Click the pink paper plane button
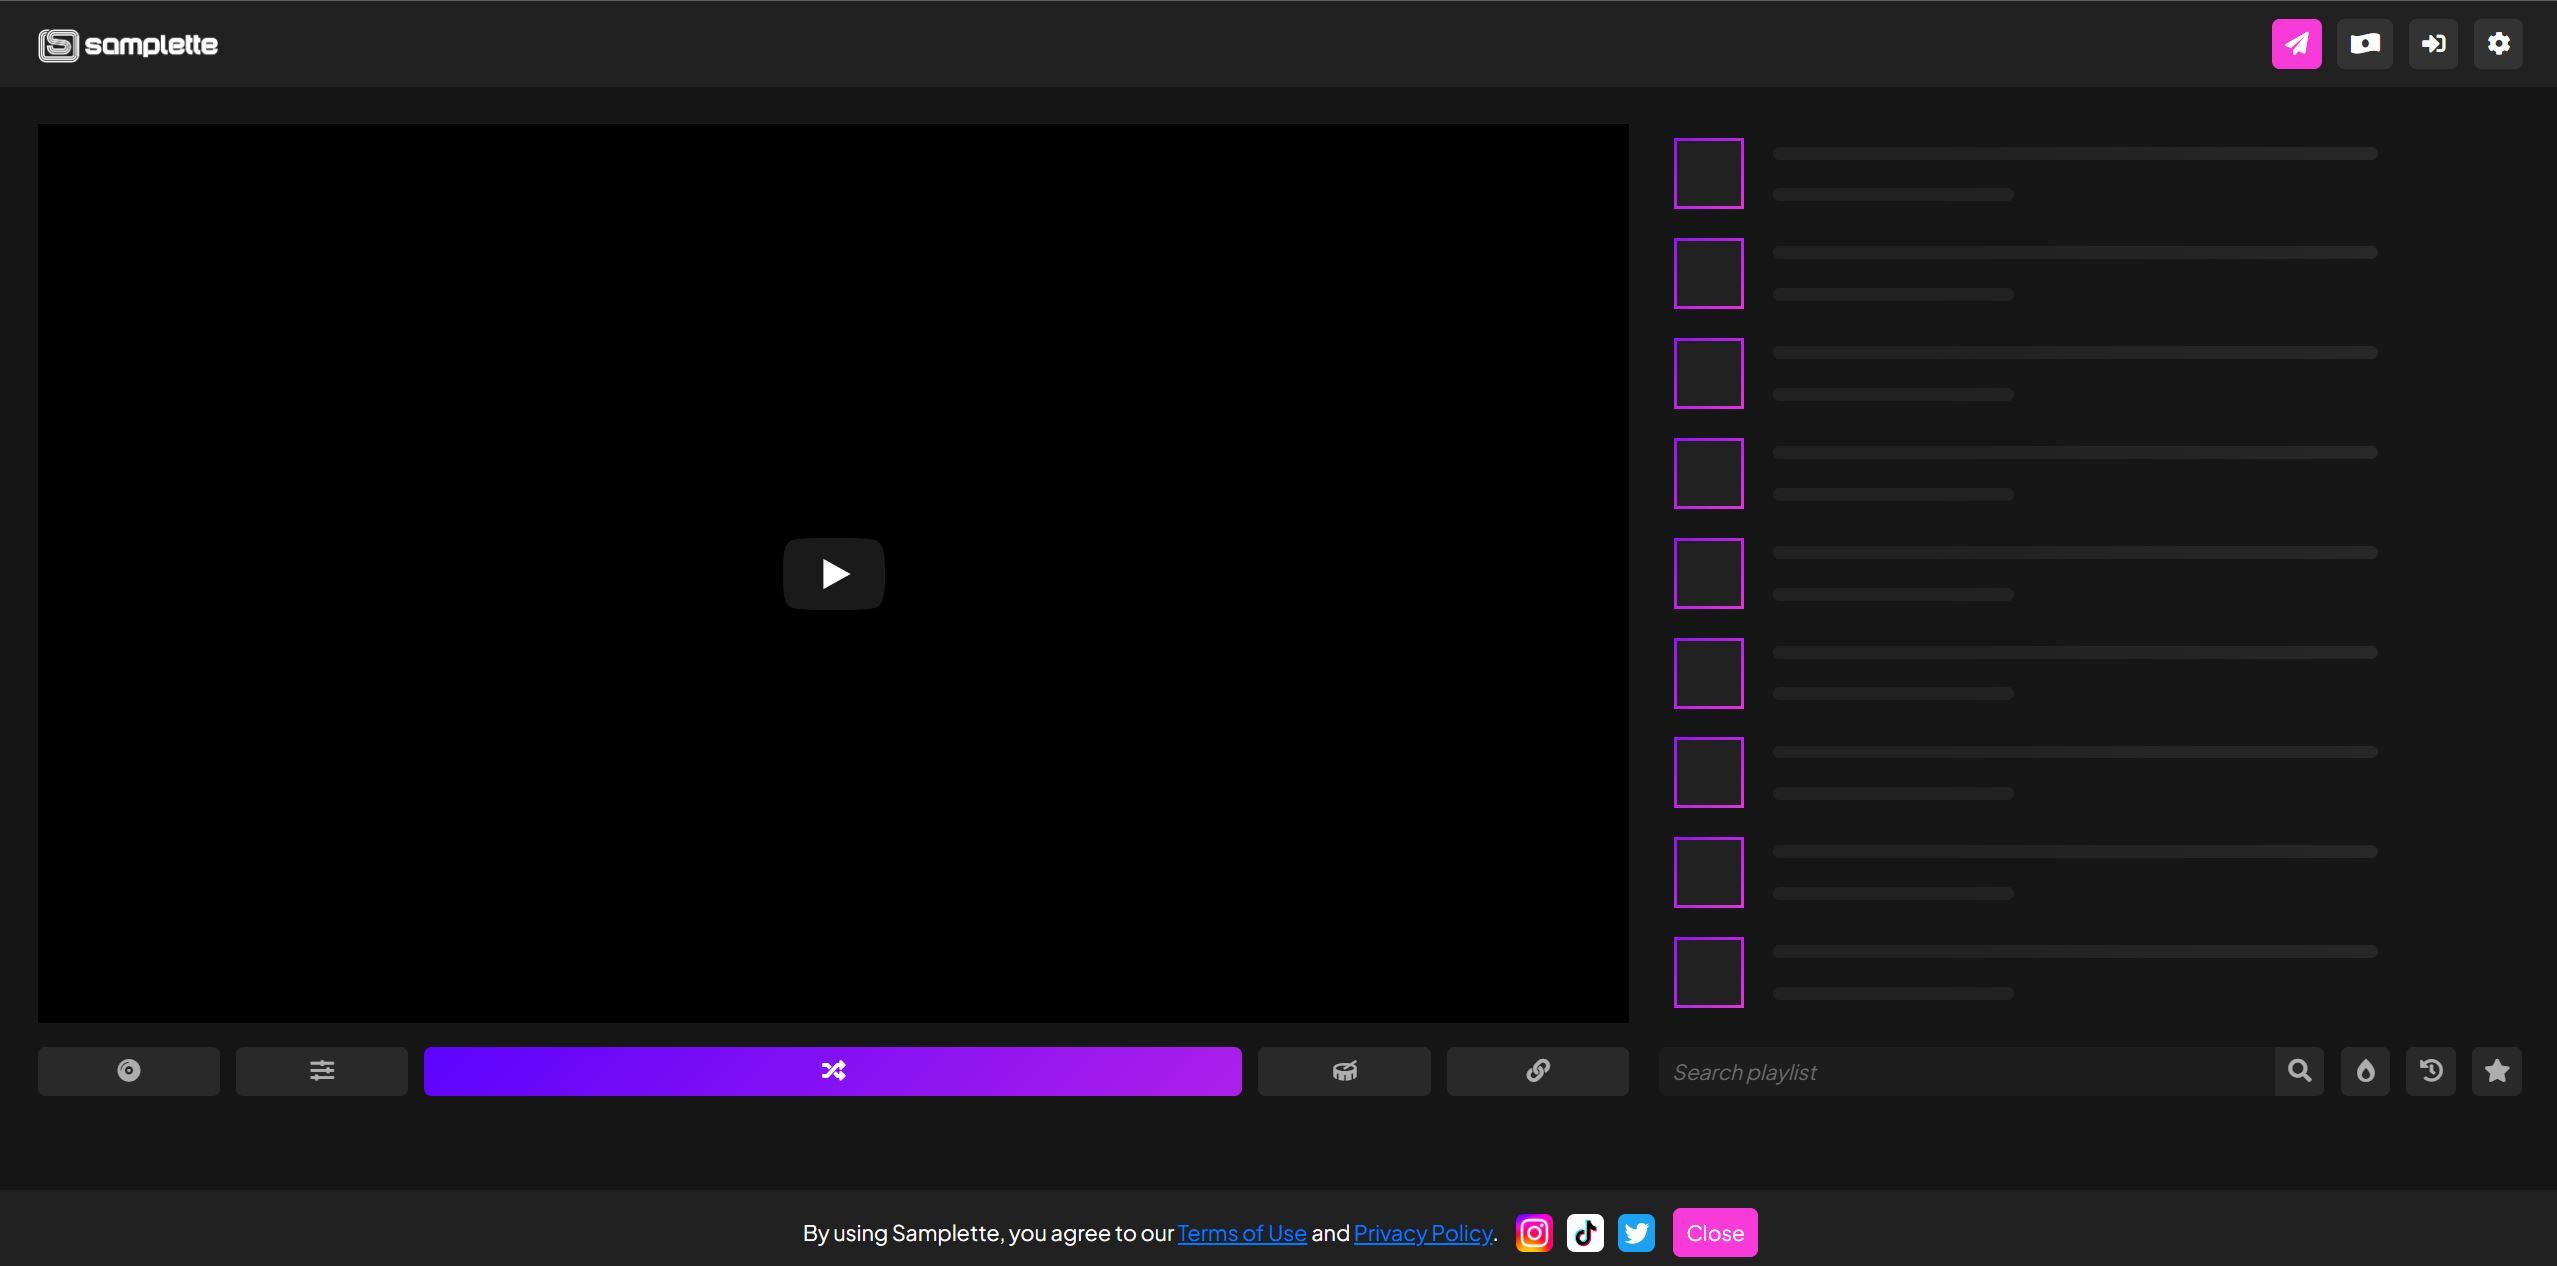 pos(2296,44)
